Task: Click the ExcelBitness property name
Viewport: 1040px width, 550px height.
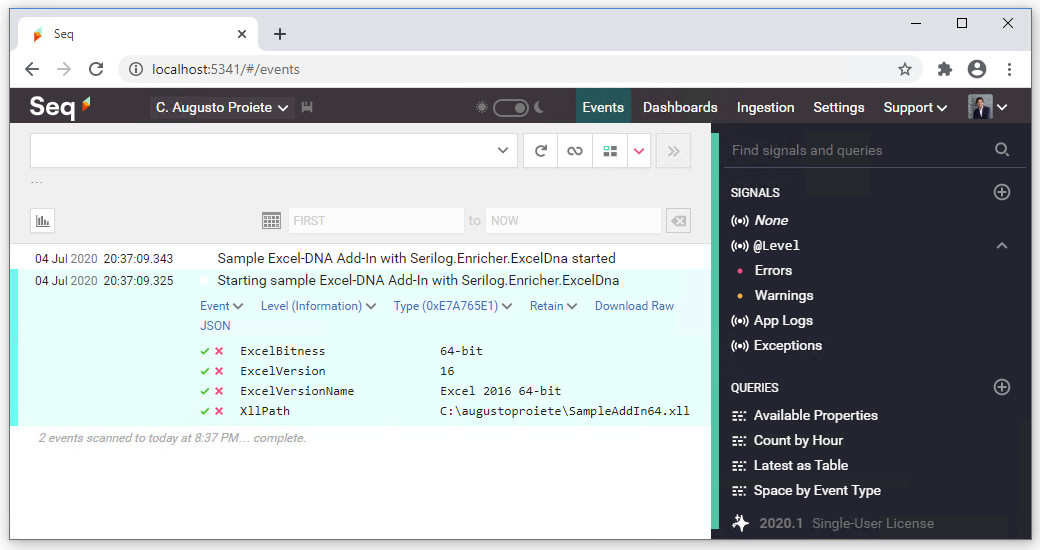Action: (283, 351)
